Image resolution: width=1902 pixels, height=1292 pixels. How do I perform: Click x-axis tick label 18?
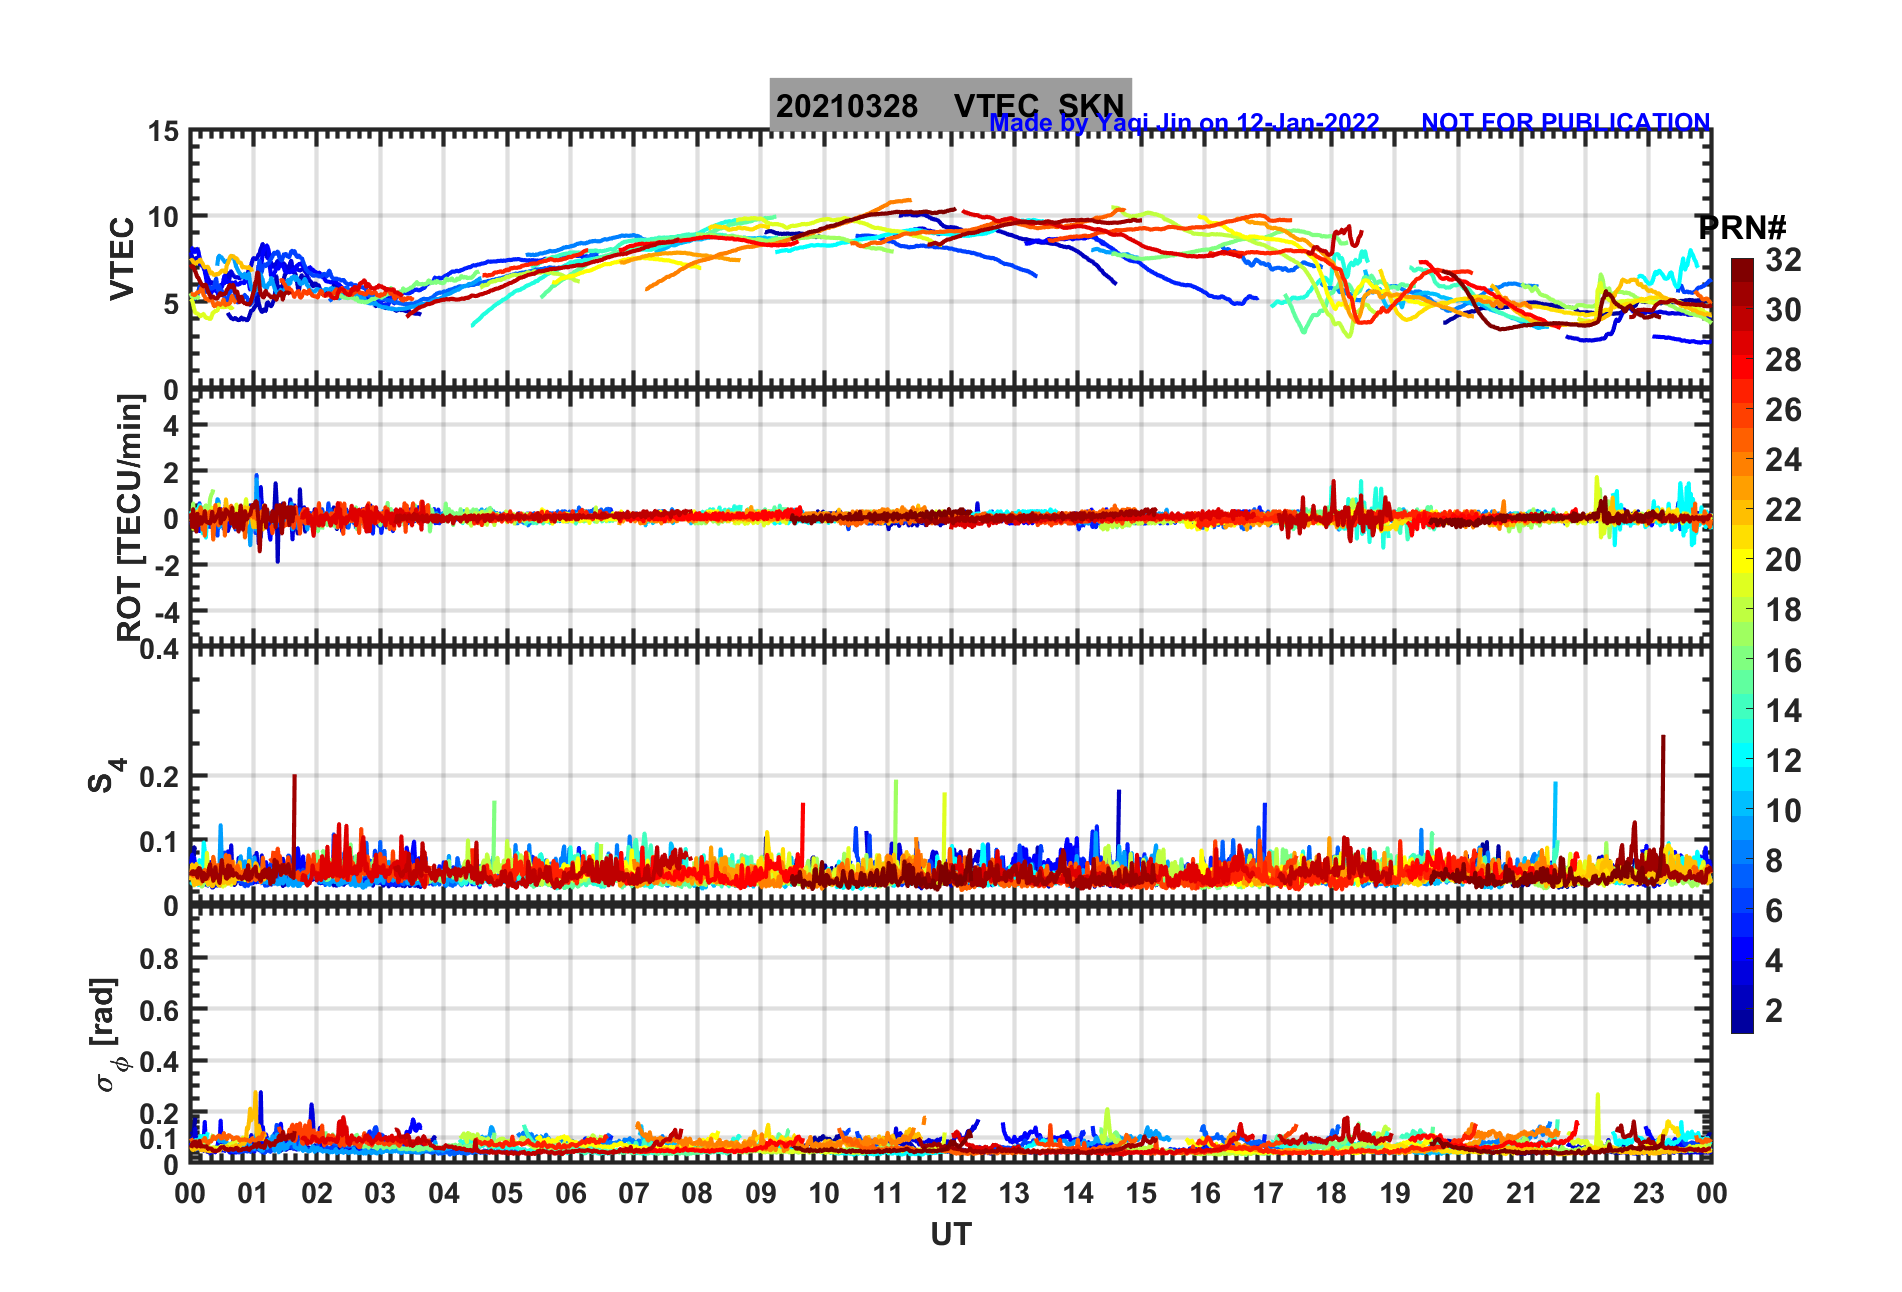pyautogui.click(x=1331, y=1193)
